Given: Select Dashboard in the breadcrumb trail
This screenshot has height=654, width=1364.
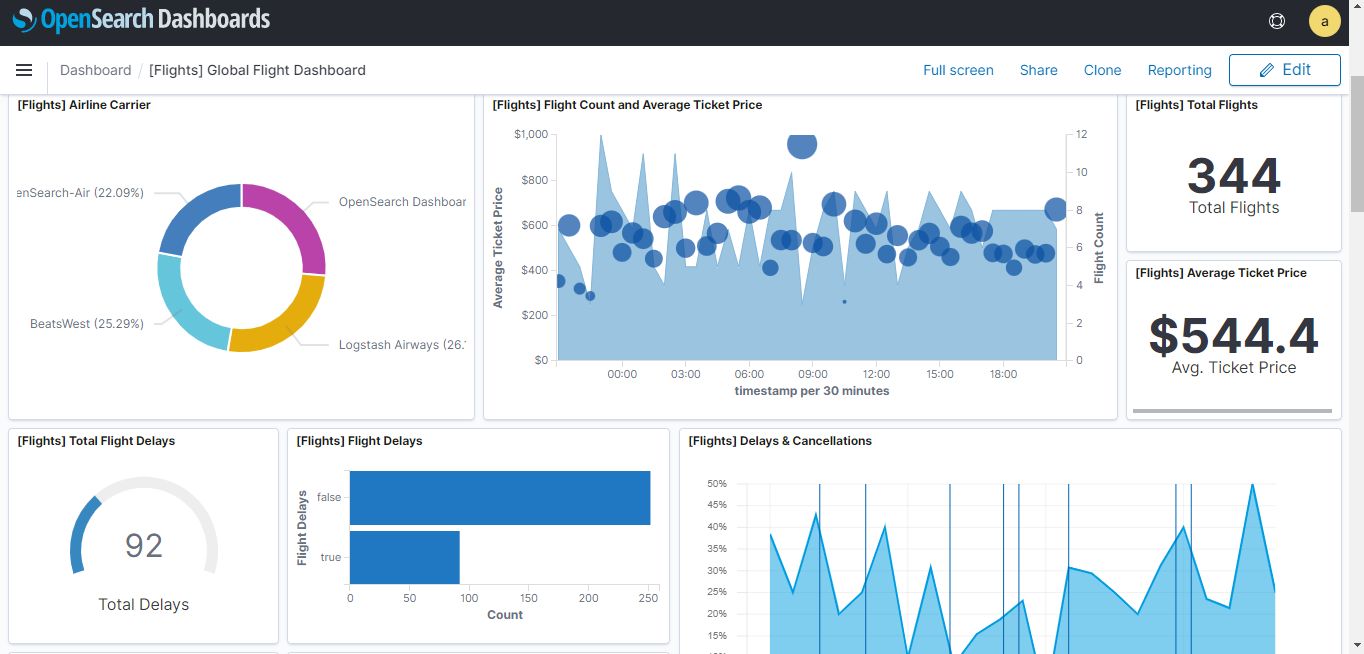Looking at the screenshot, I should click(x=96, y=70).
